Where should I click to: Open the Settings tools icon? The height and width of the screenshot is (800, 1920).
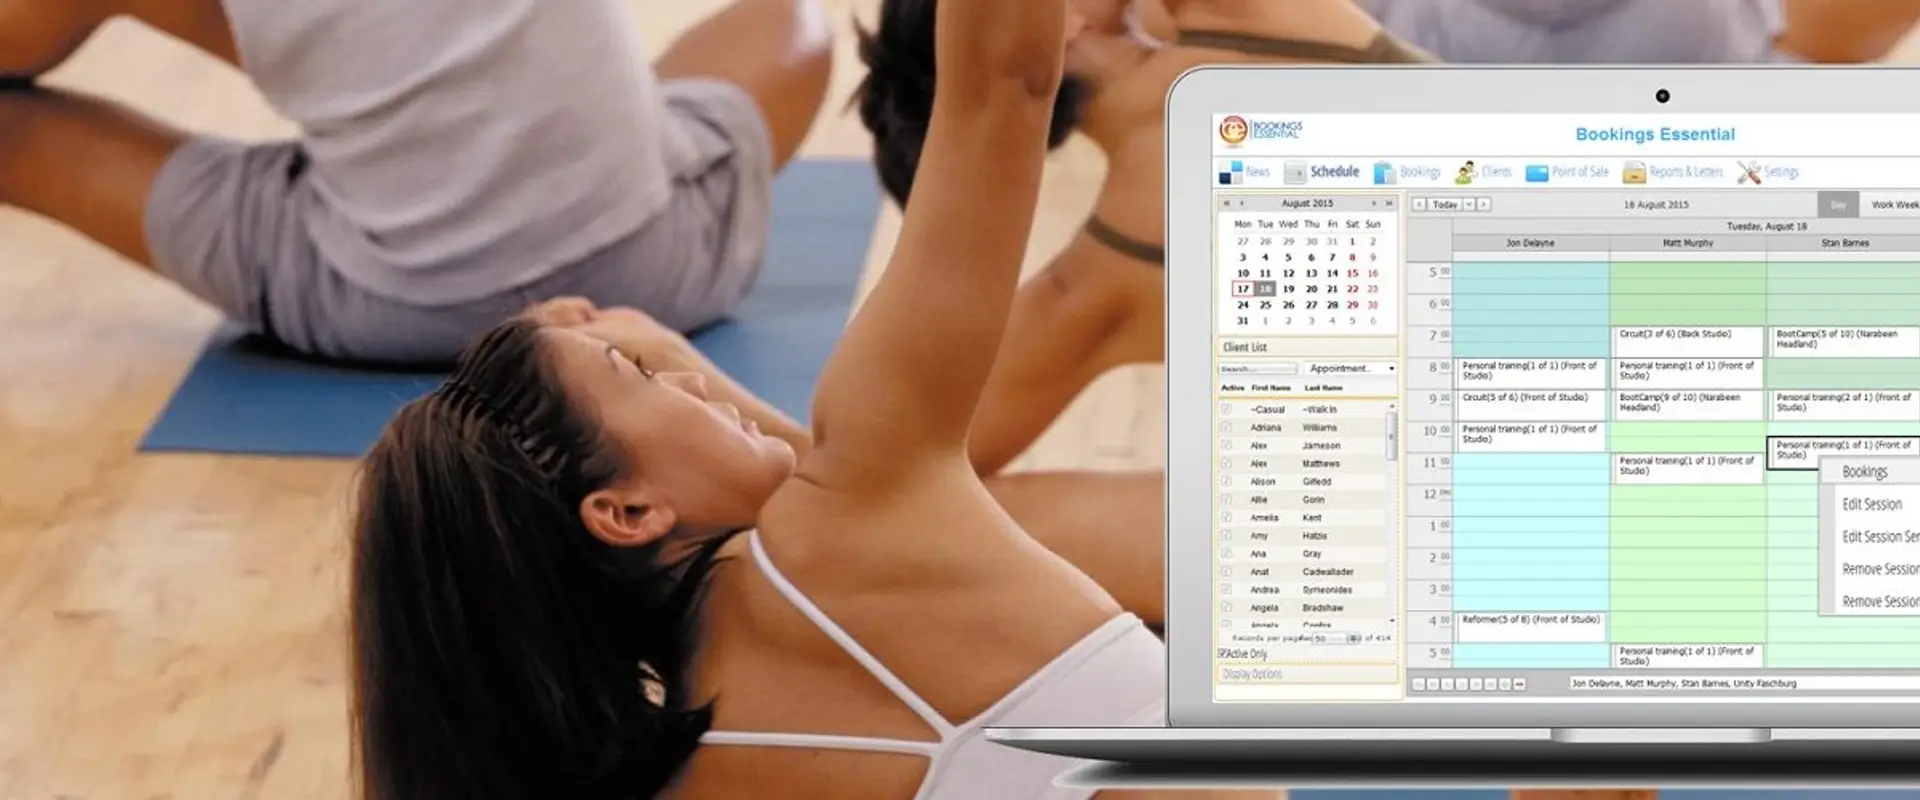pos(1748,173)
